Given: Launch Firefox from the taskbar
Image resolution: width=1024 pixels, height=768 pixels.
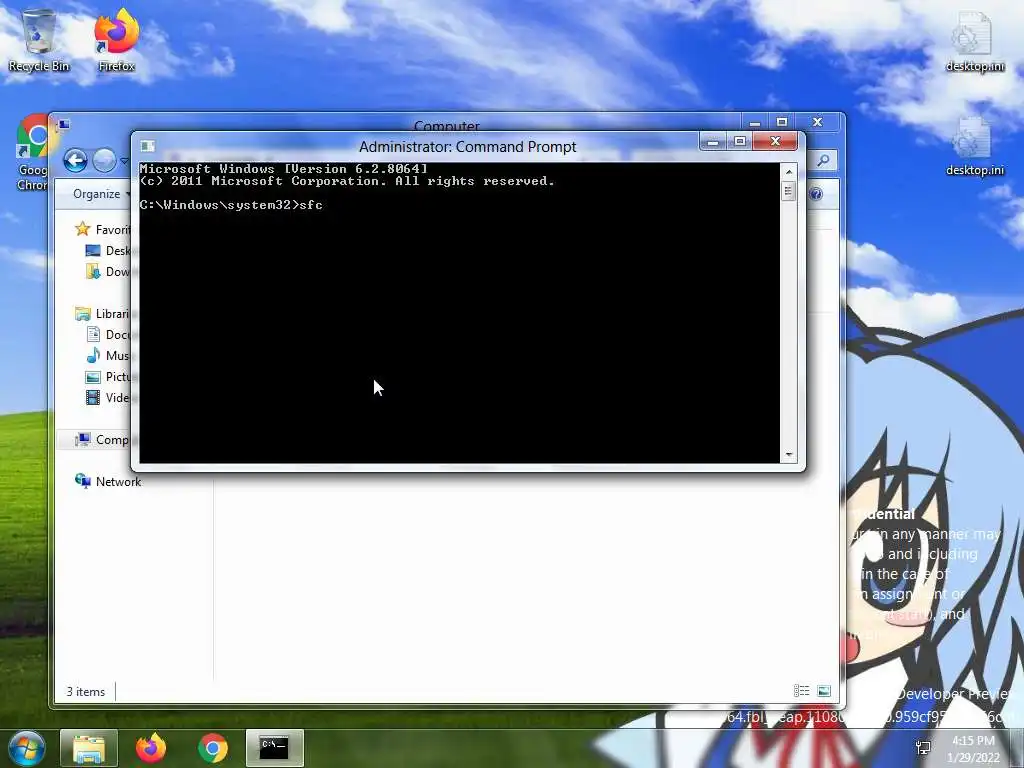Looking at the screenshot, I should coord(151,748).
